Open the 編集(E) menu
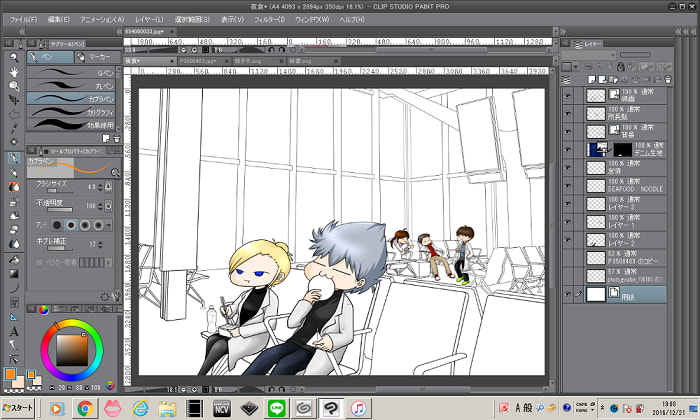Screen dimensions: 700x420 point(58,19)
